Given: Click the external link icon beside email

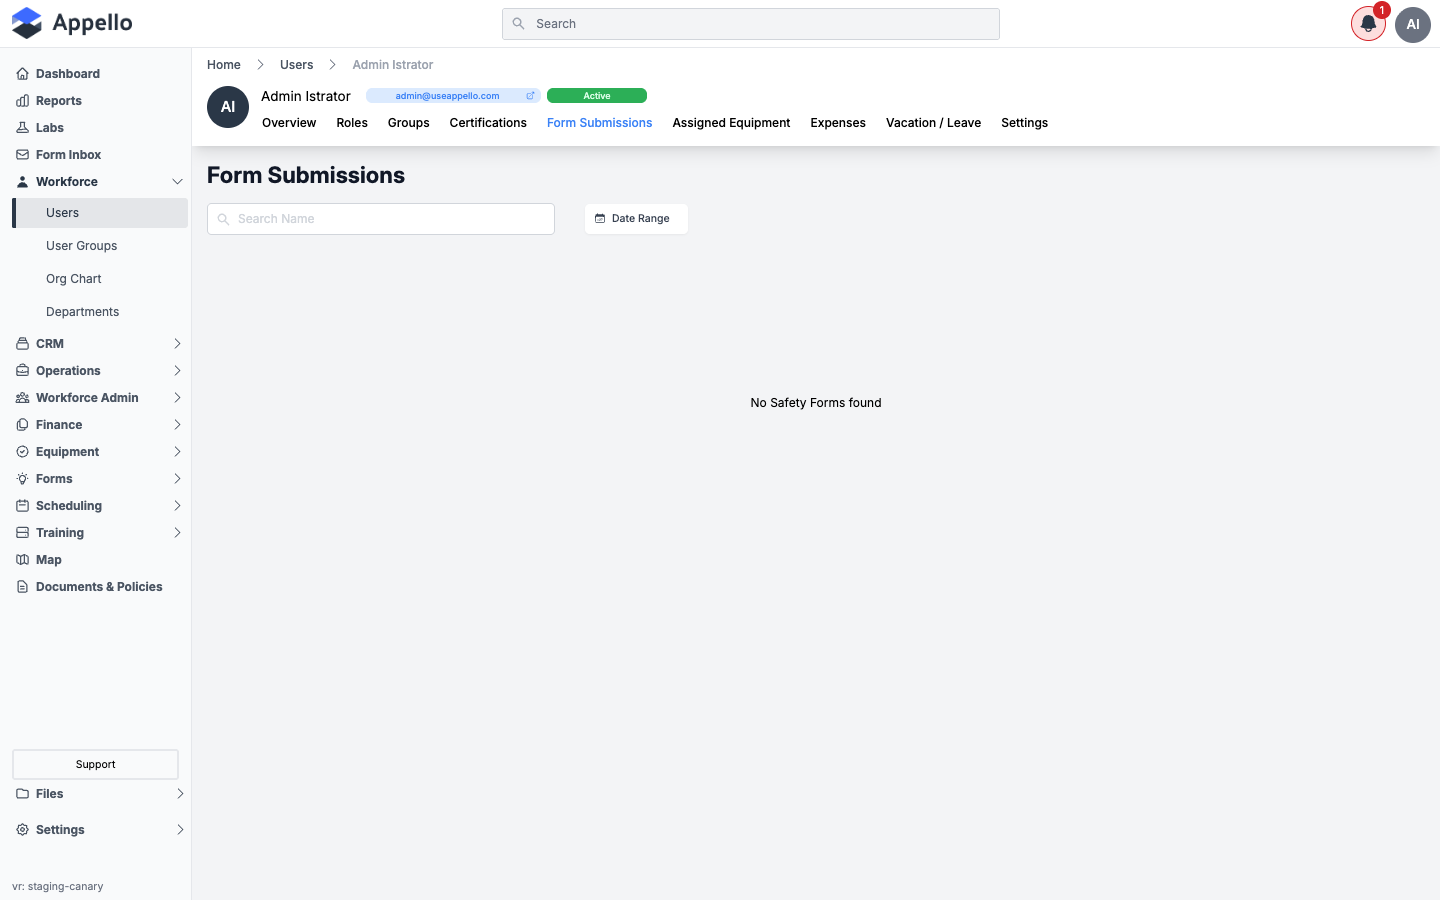Looking at the screenshot, I should [530, 96].
